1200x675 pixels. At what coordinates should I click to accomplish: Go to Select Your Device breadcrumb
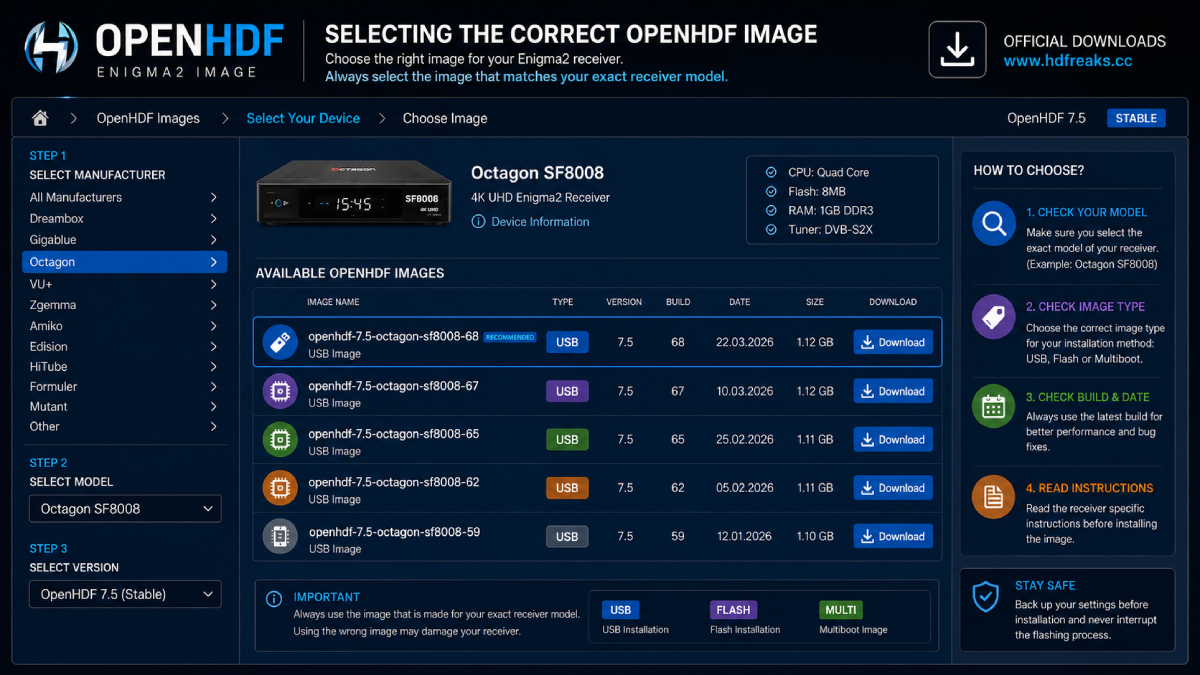click(303, 118)
